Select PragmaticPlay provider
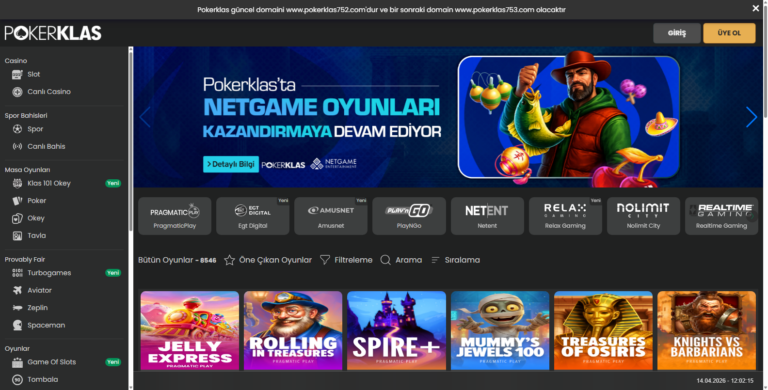The height and width of the screenshot is (390, 768). click(x=175, y=216)
